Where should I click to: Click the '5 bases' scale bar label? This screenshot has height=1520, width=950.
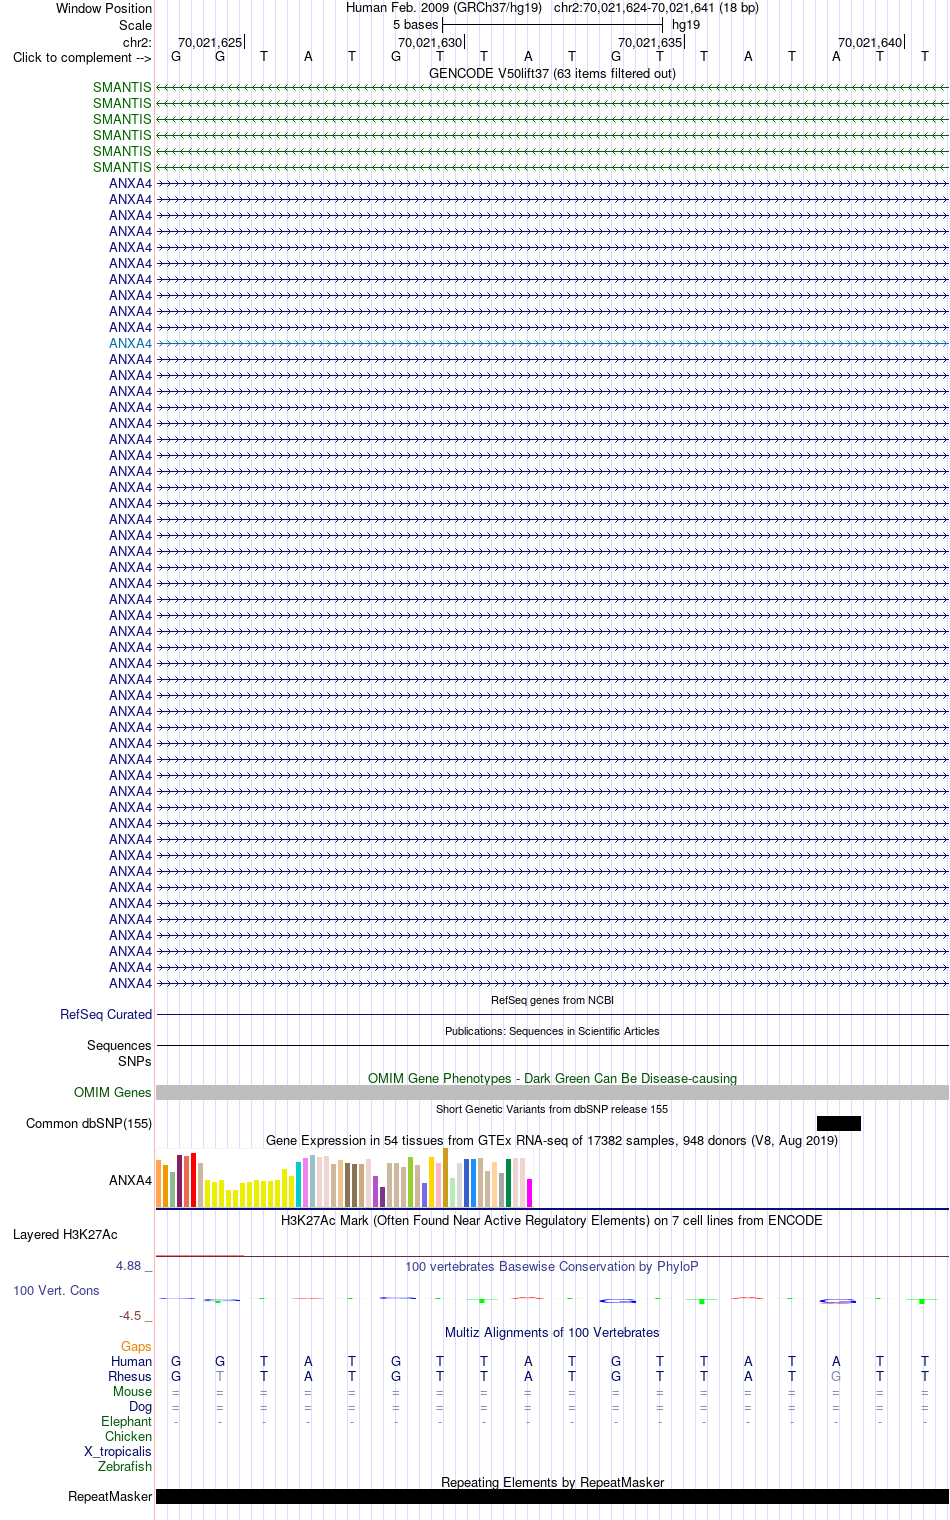[x=415, y=25]
